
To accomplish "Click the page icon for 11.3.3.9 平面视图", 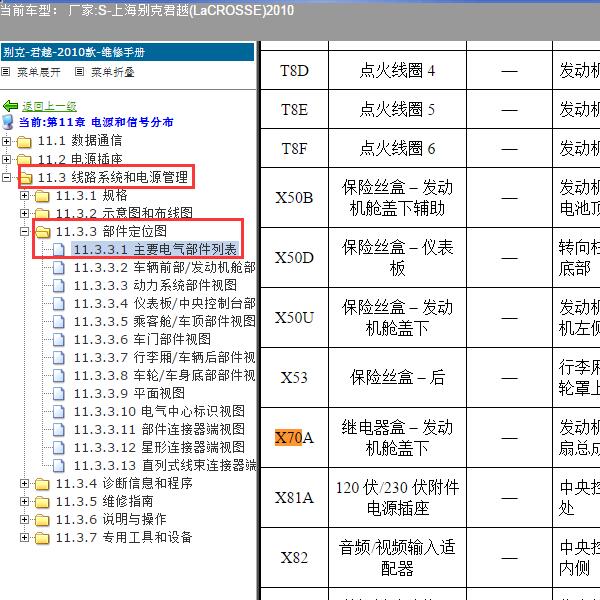I will tap(59, 393).
